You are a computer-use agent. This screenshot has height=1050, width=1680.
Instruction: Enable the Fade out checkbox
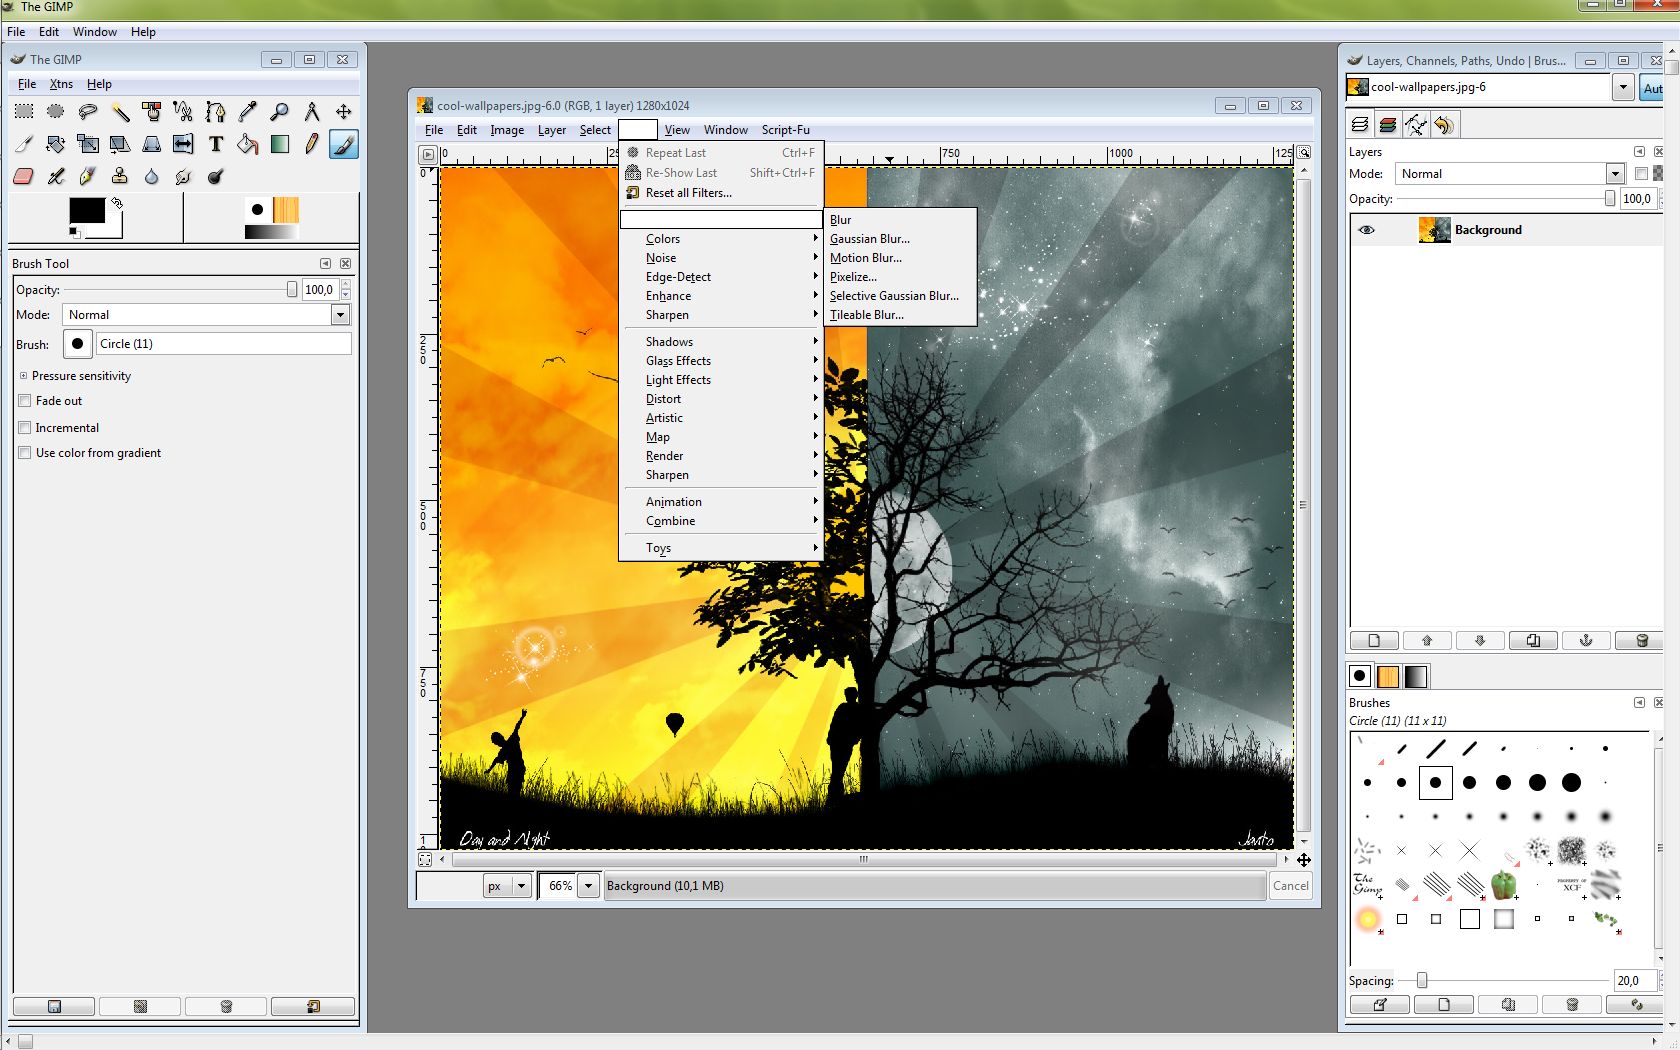tap(25, 401)
